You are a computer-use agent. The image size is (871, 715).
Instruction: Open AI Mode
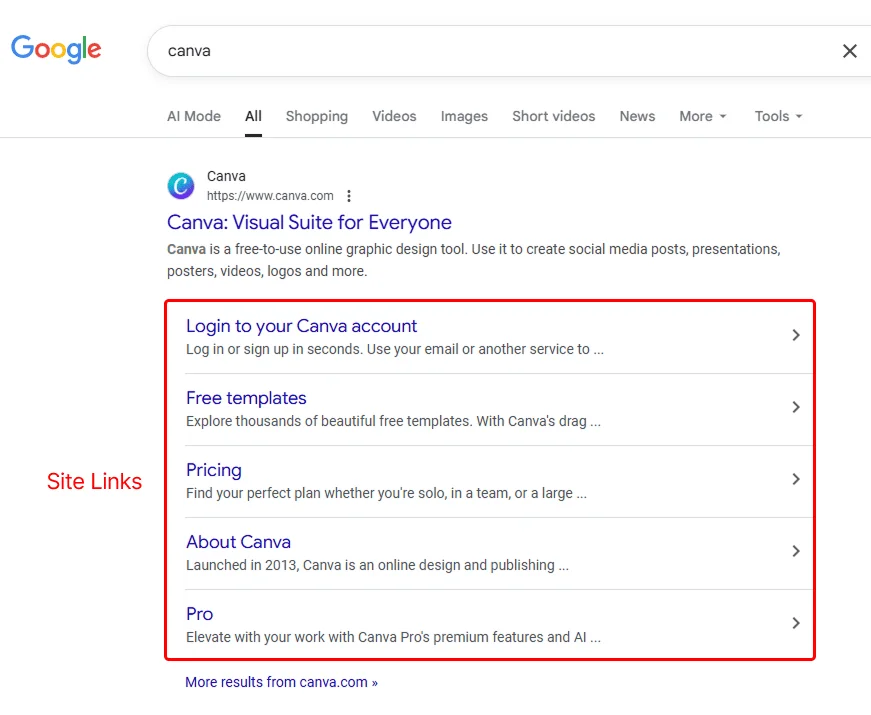click(193, 116)
